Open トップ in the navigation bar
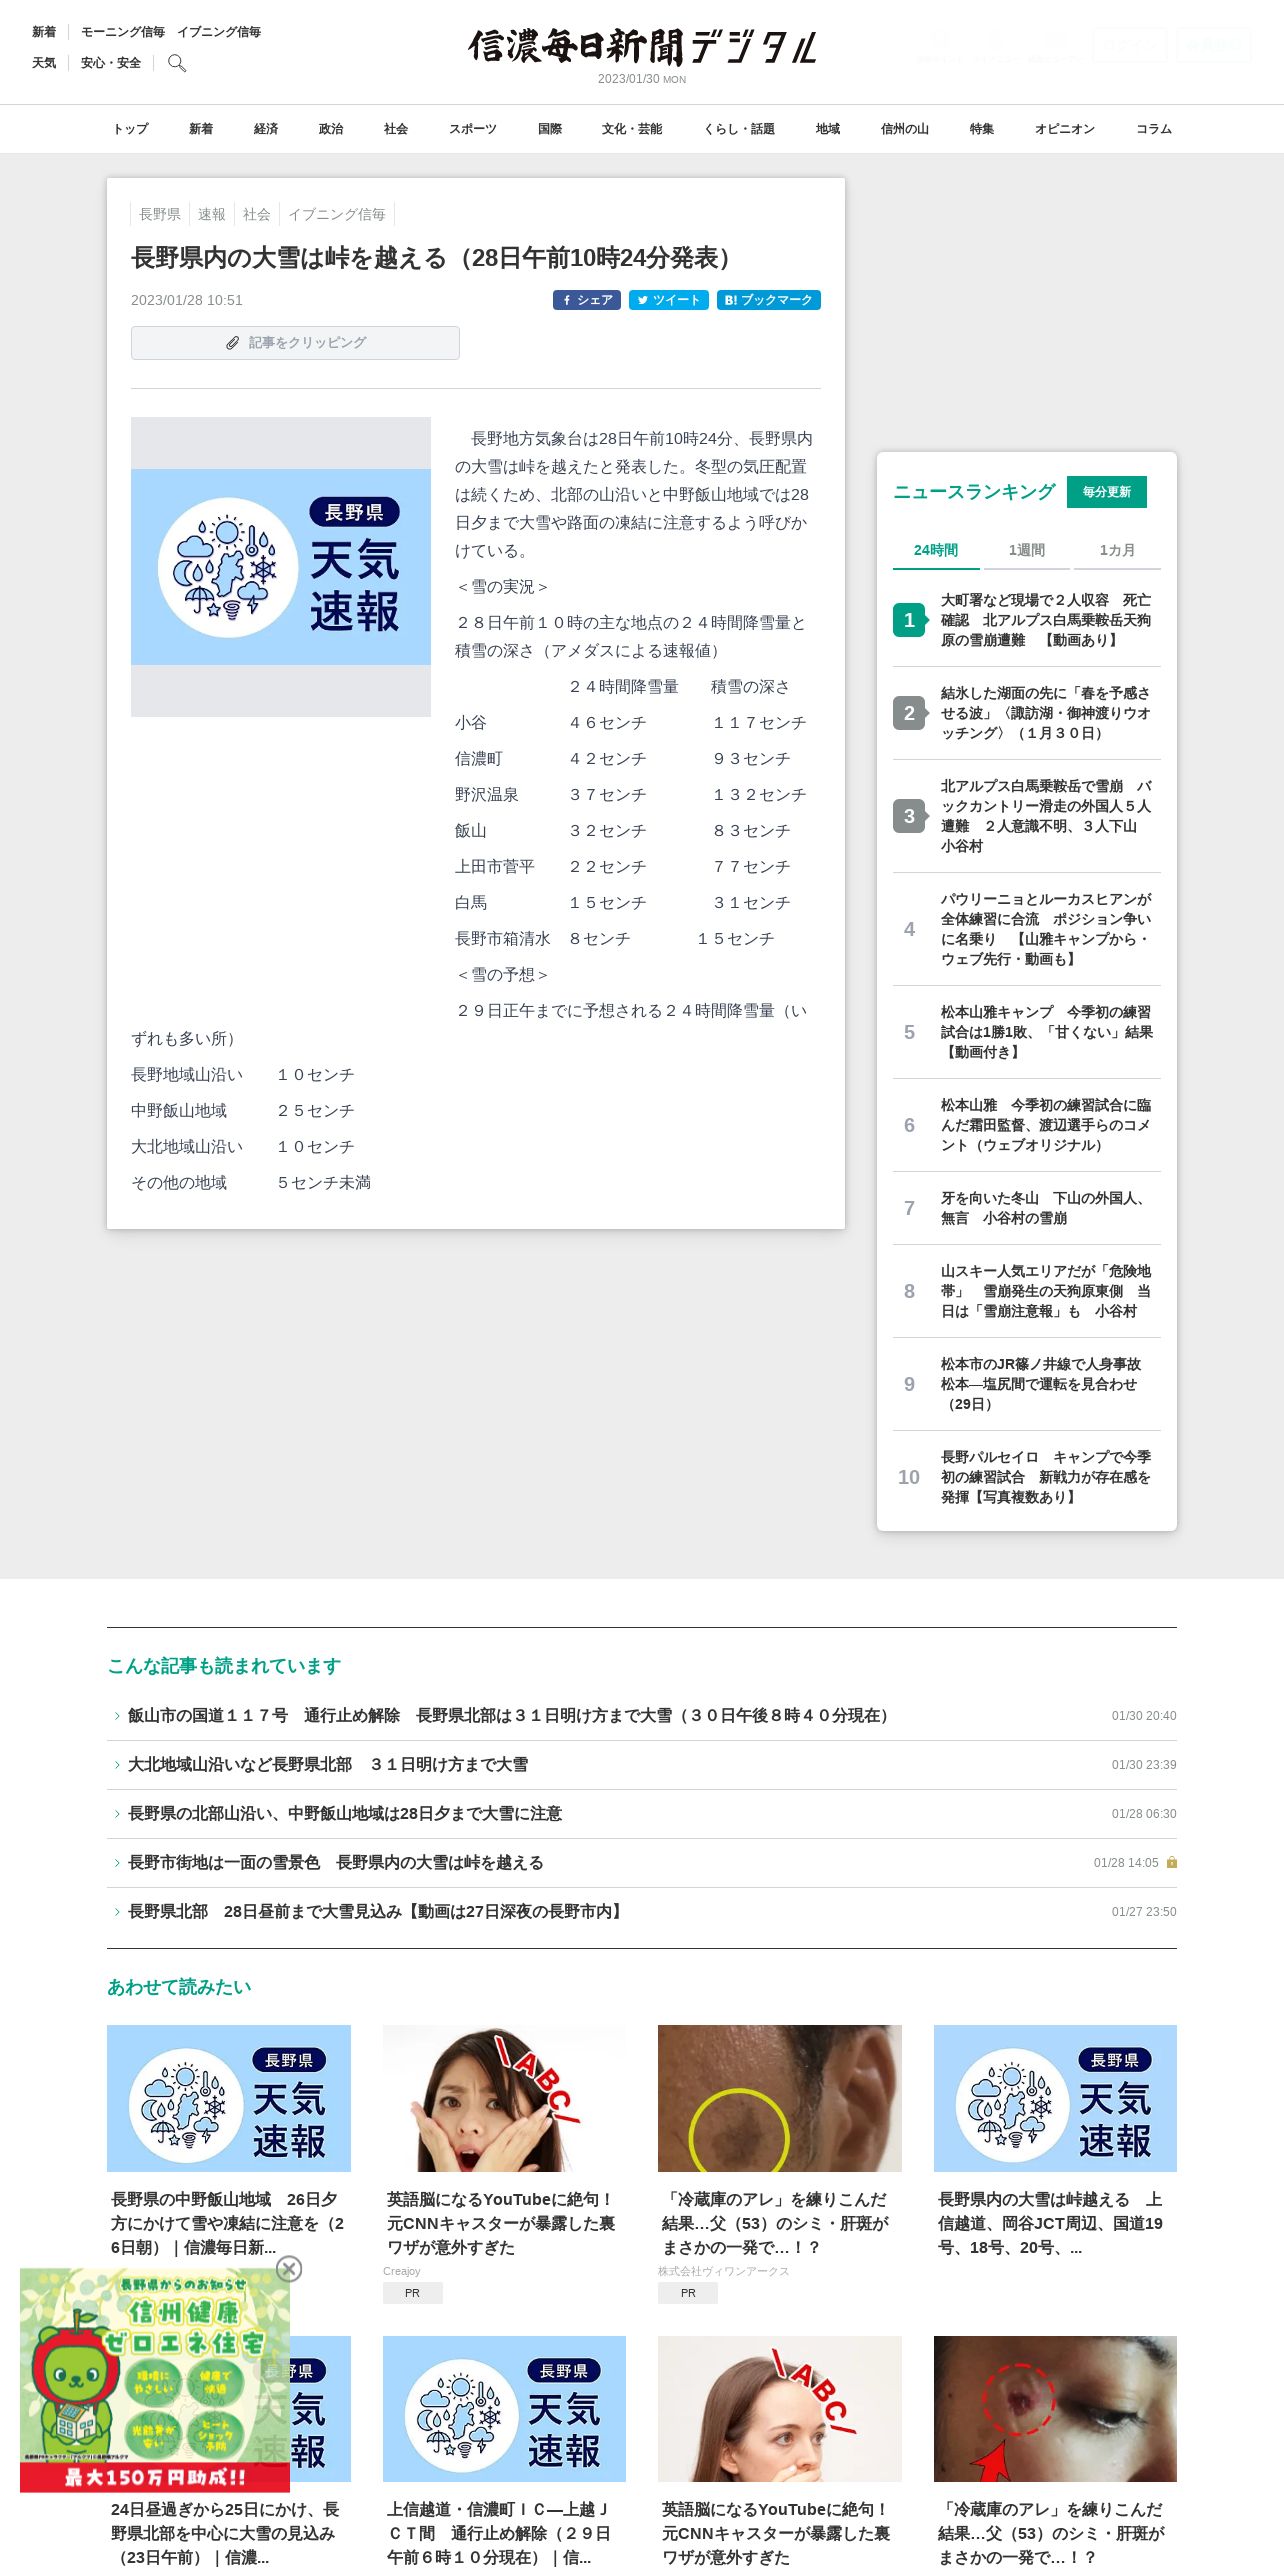This screenshot has width=1284, height=2568. 131,129
